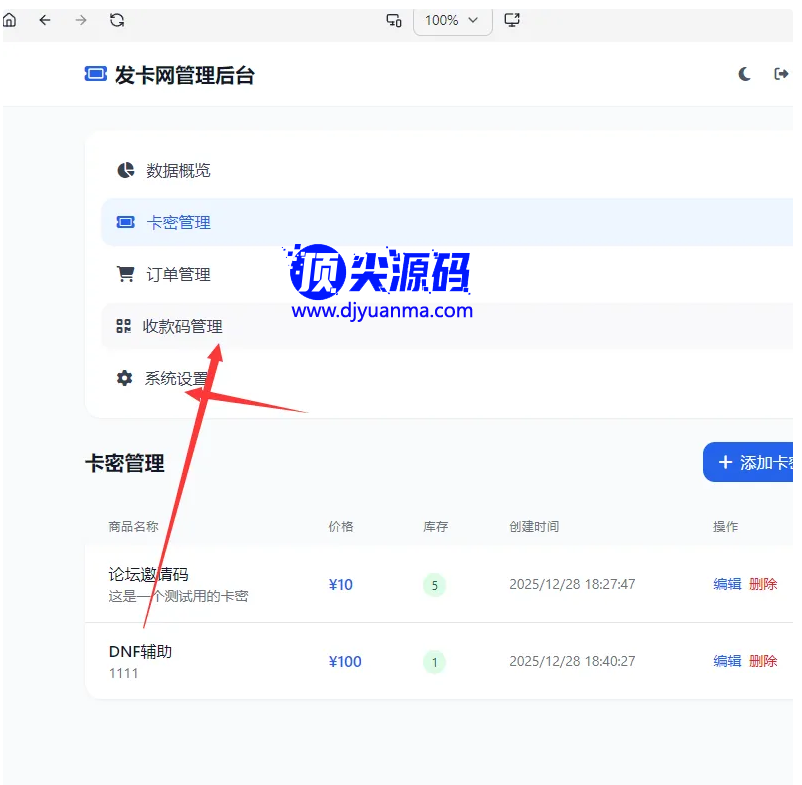Screen dimensions: 802x785
Task: Toggle dark mode with the moon icon
Action: pos(745,74)
